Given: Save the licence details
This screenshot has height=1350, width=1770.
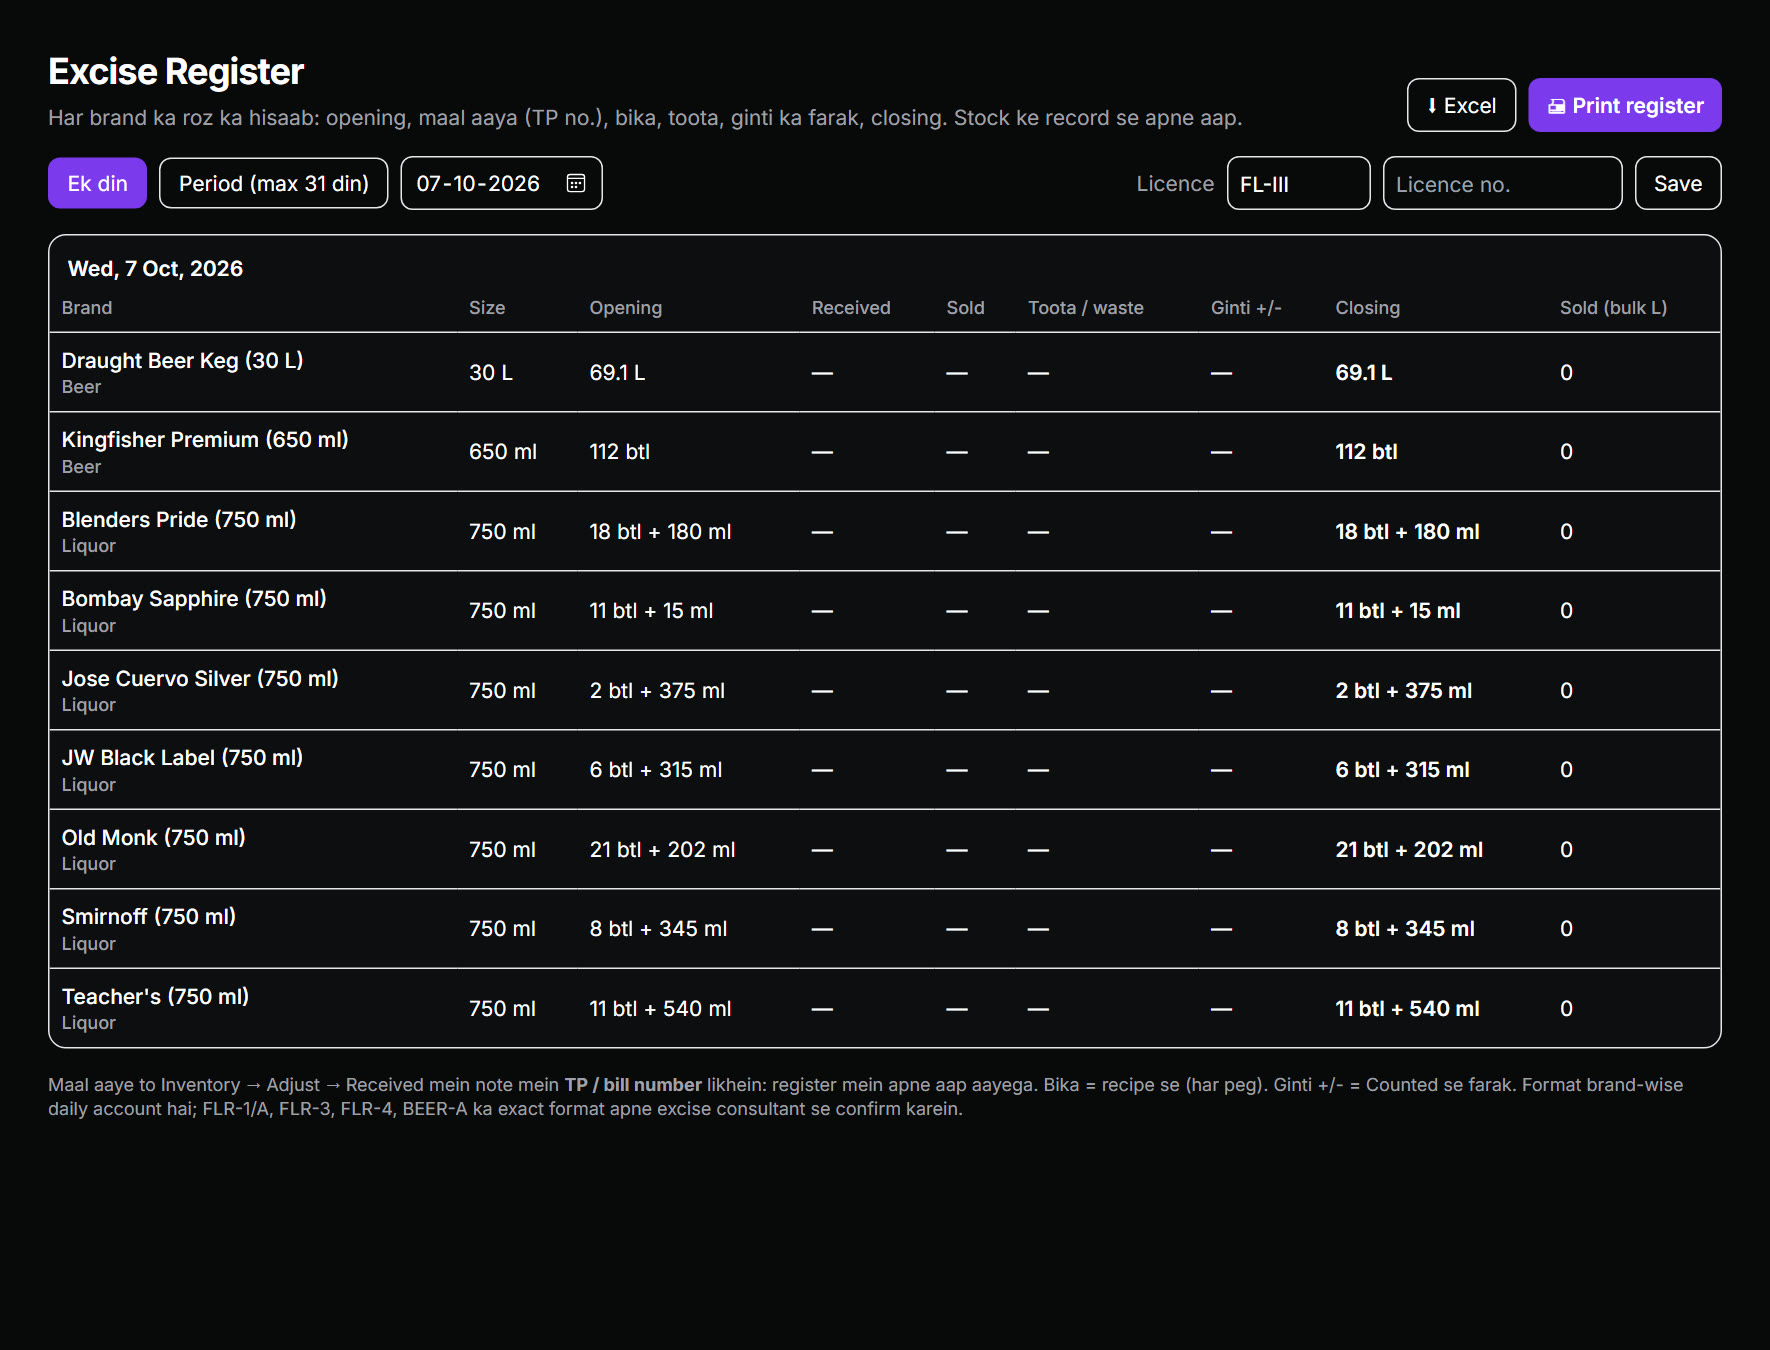Looking at the screenshot, I should (1678, 183).
